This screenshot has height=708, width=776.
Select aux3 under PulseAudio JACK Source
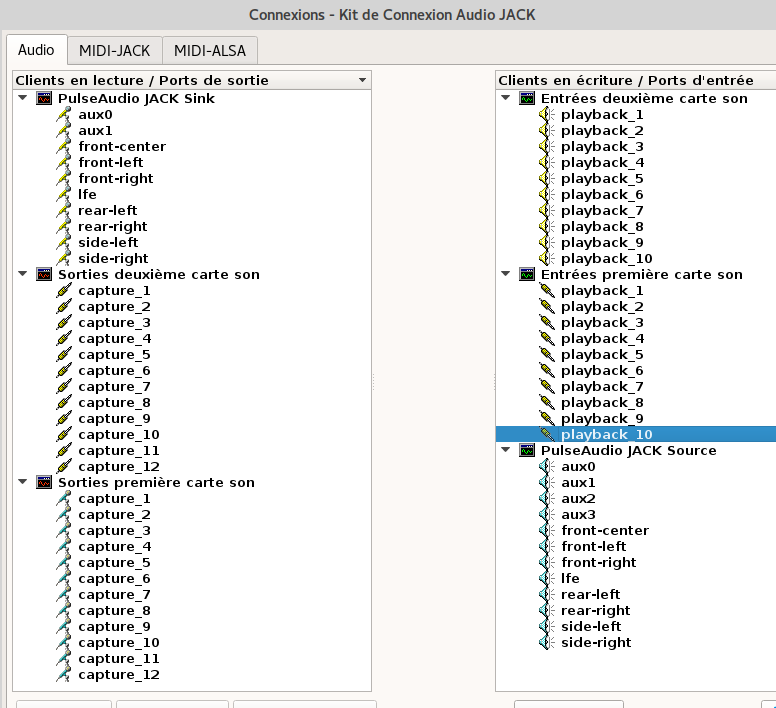(x=579, y=515)
